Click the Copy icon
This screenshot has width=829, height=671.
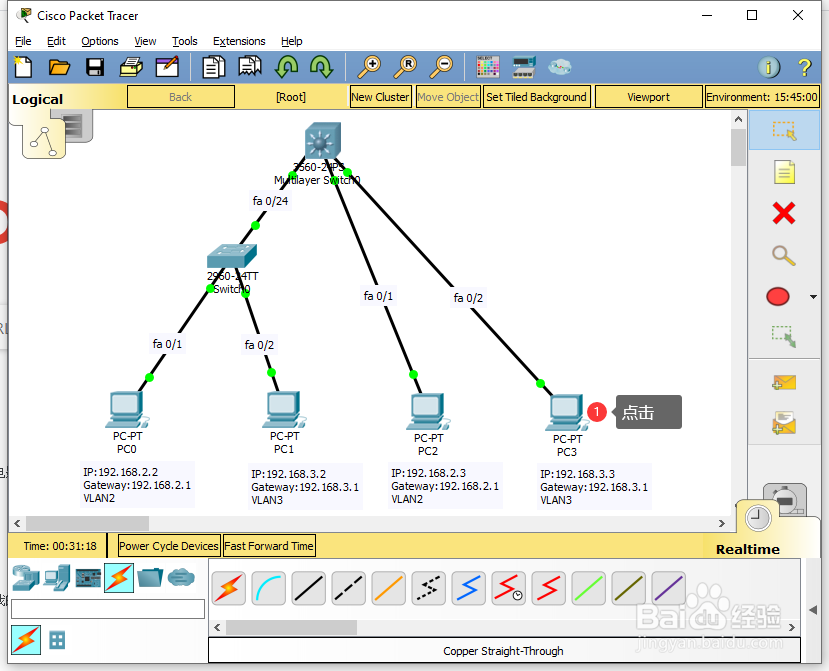click(x=214, y=67)
